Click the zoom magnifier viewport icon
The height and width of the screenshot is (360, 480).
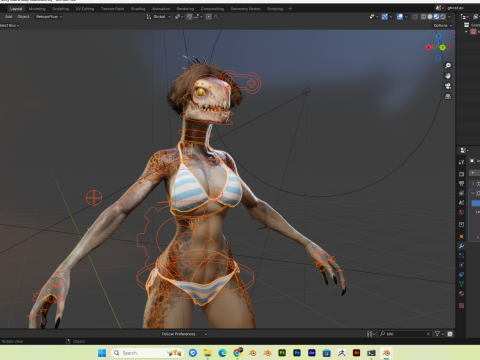tap(448, 66)
